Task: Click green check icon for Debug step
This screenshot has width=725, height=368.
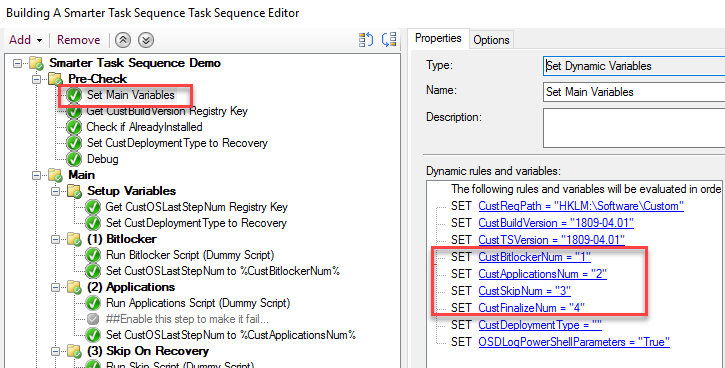Action: coord(74,159)
